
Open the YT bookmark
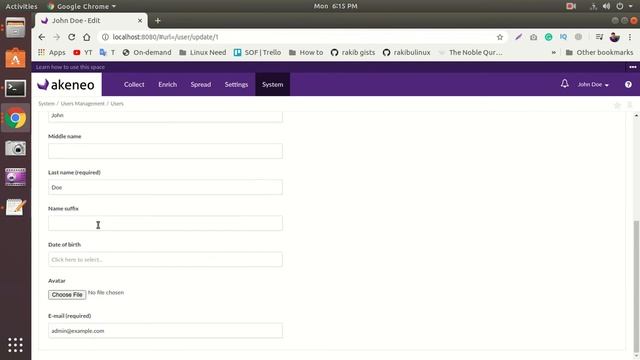point(83,53)
